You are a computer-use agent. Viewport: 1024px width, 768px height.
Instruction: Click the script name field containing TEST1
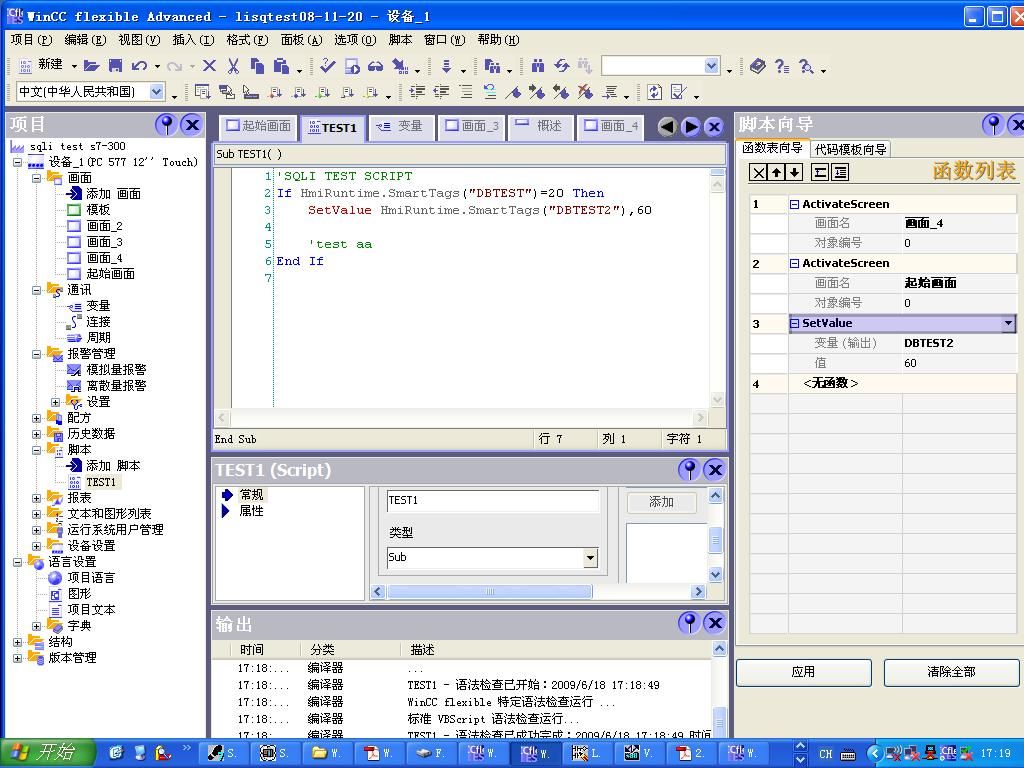coord(493,501)
